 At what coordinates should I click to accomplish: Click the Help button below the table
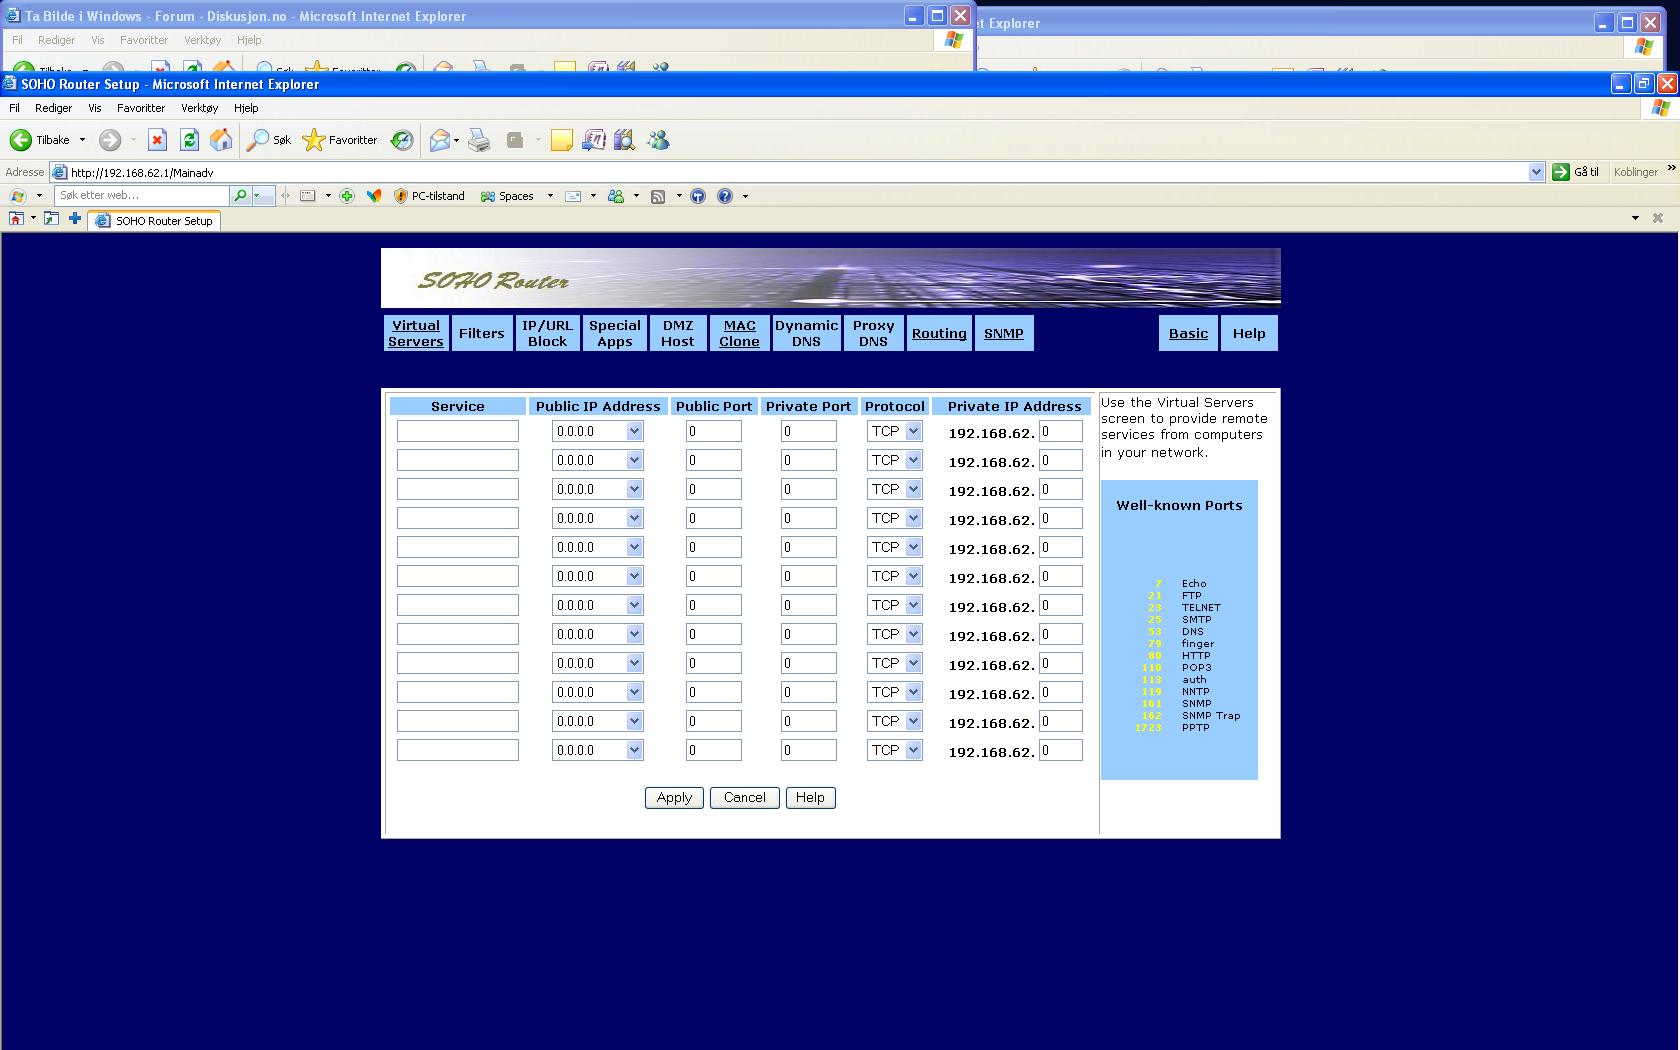810,797
